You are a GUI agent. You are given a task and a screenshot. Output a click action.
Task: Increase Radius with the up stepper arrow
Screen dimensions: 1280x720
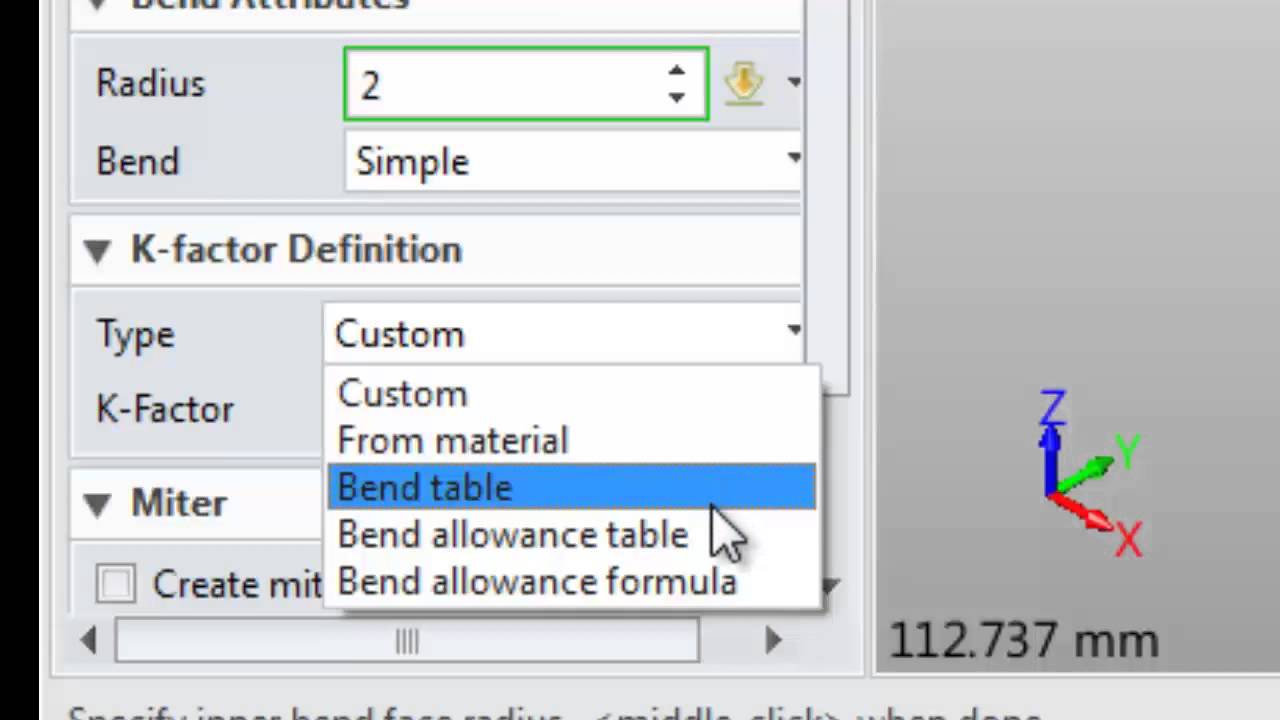tap(677, 72)
